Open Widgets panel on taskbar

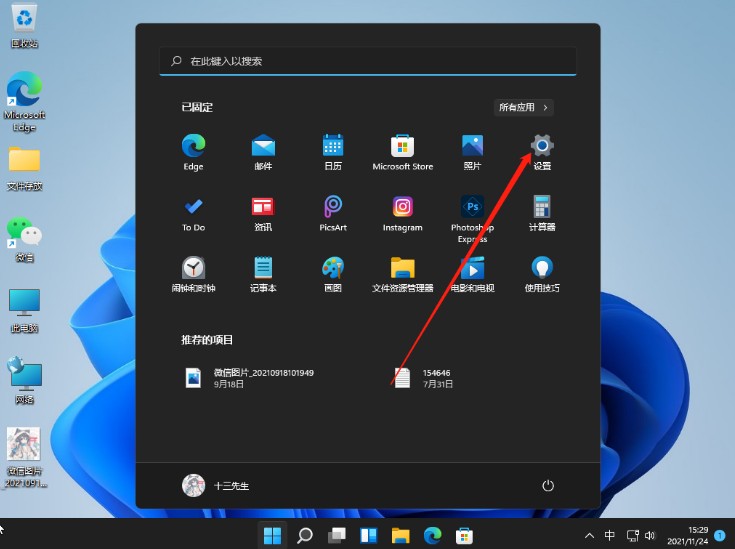tap(368, 535)
